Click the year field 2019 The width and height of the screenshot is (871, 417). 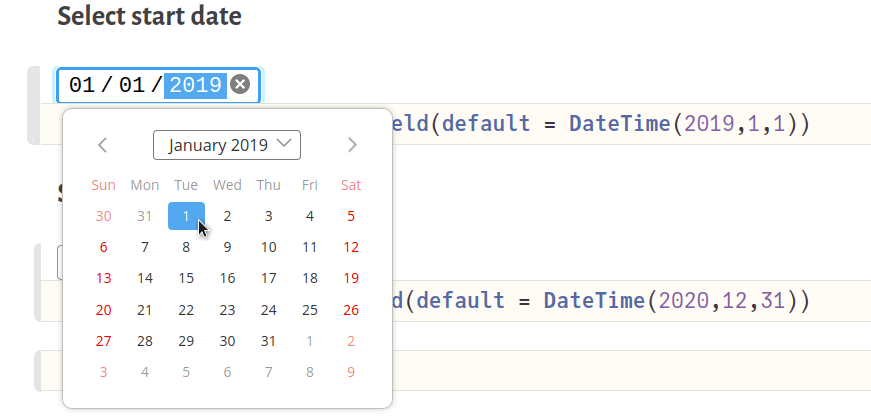(x=195, y=85)
